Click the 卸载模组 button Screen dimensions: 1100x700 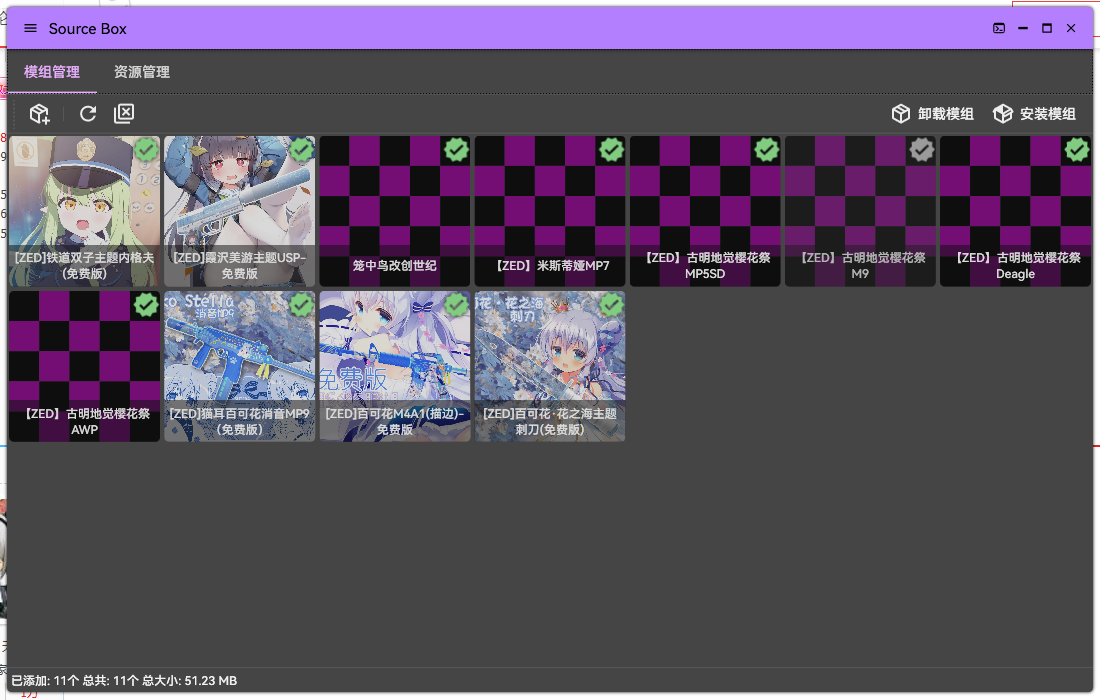tap(932, 114)
